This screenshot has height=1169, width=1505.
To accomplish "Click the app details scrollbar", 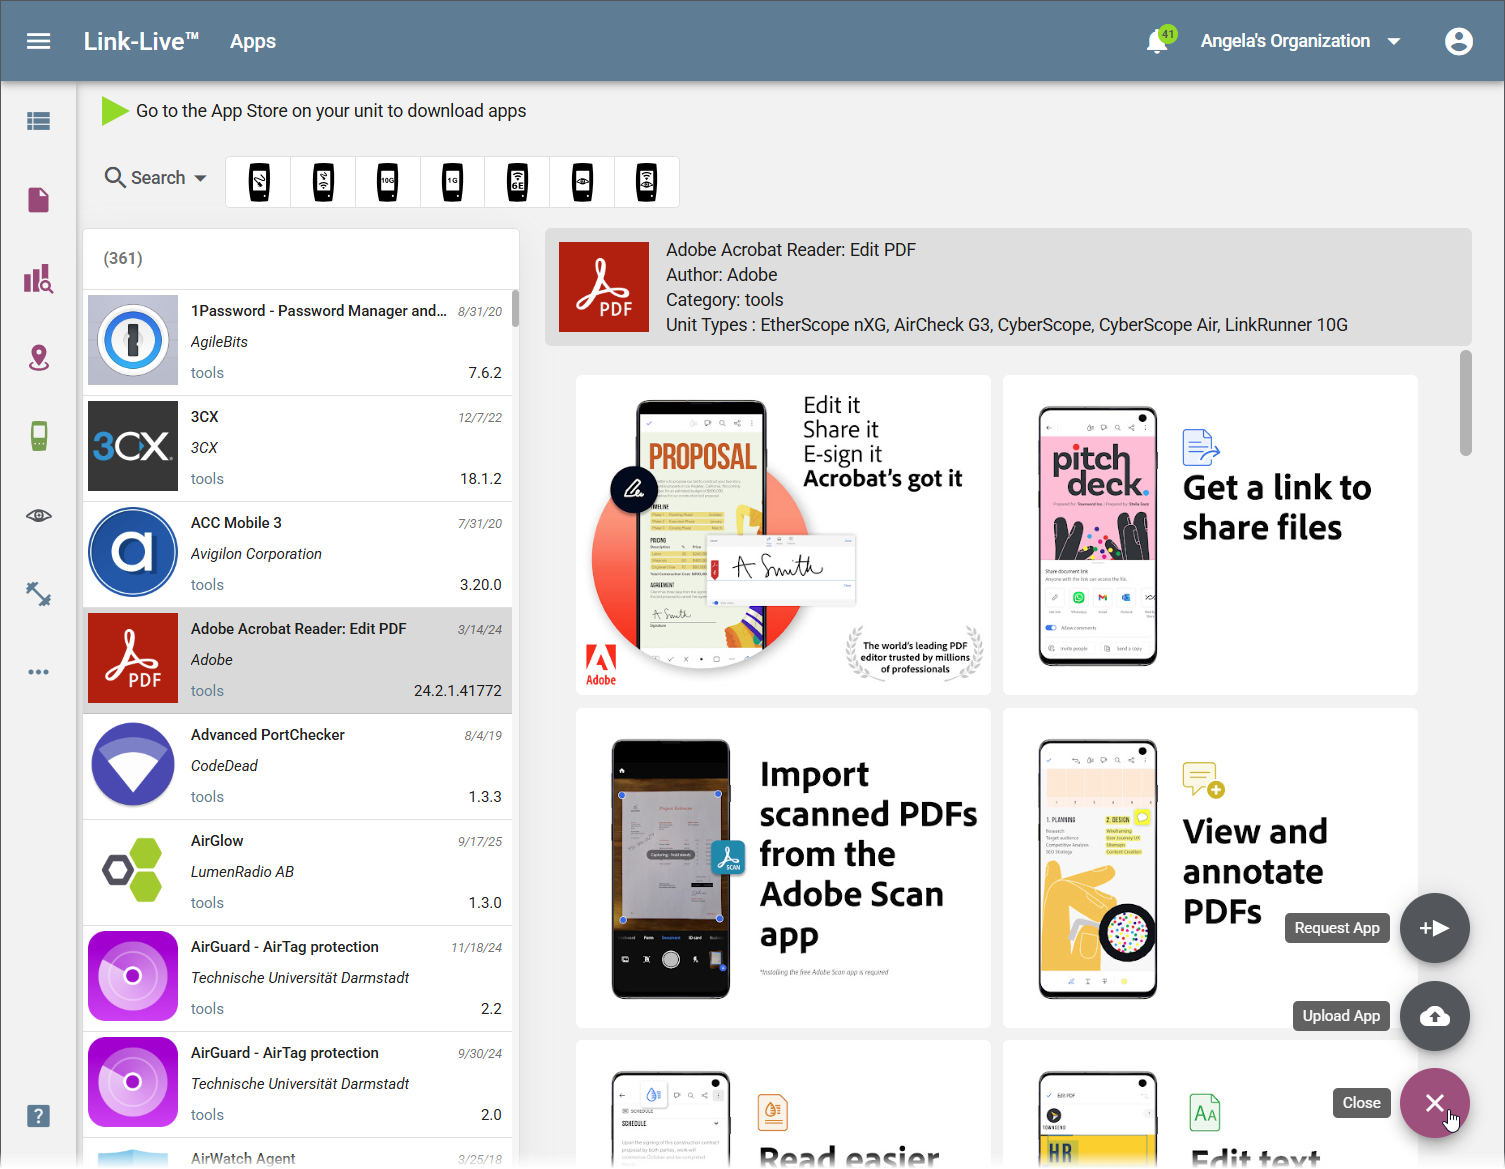I will pyautogui.click(x=1465, y=402).
